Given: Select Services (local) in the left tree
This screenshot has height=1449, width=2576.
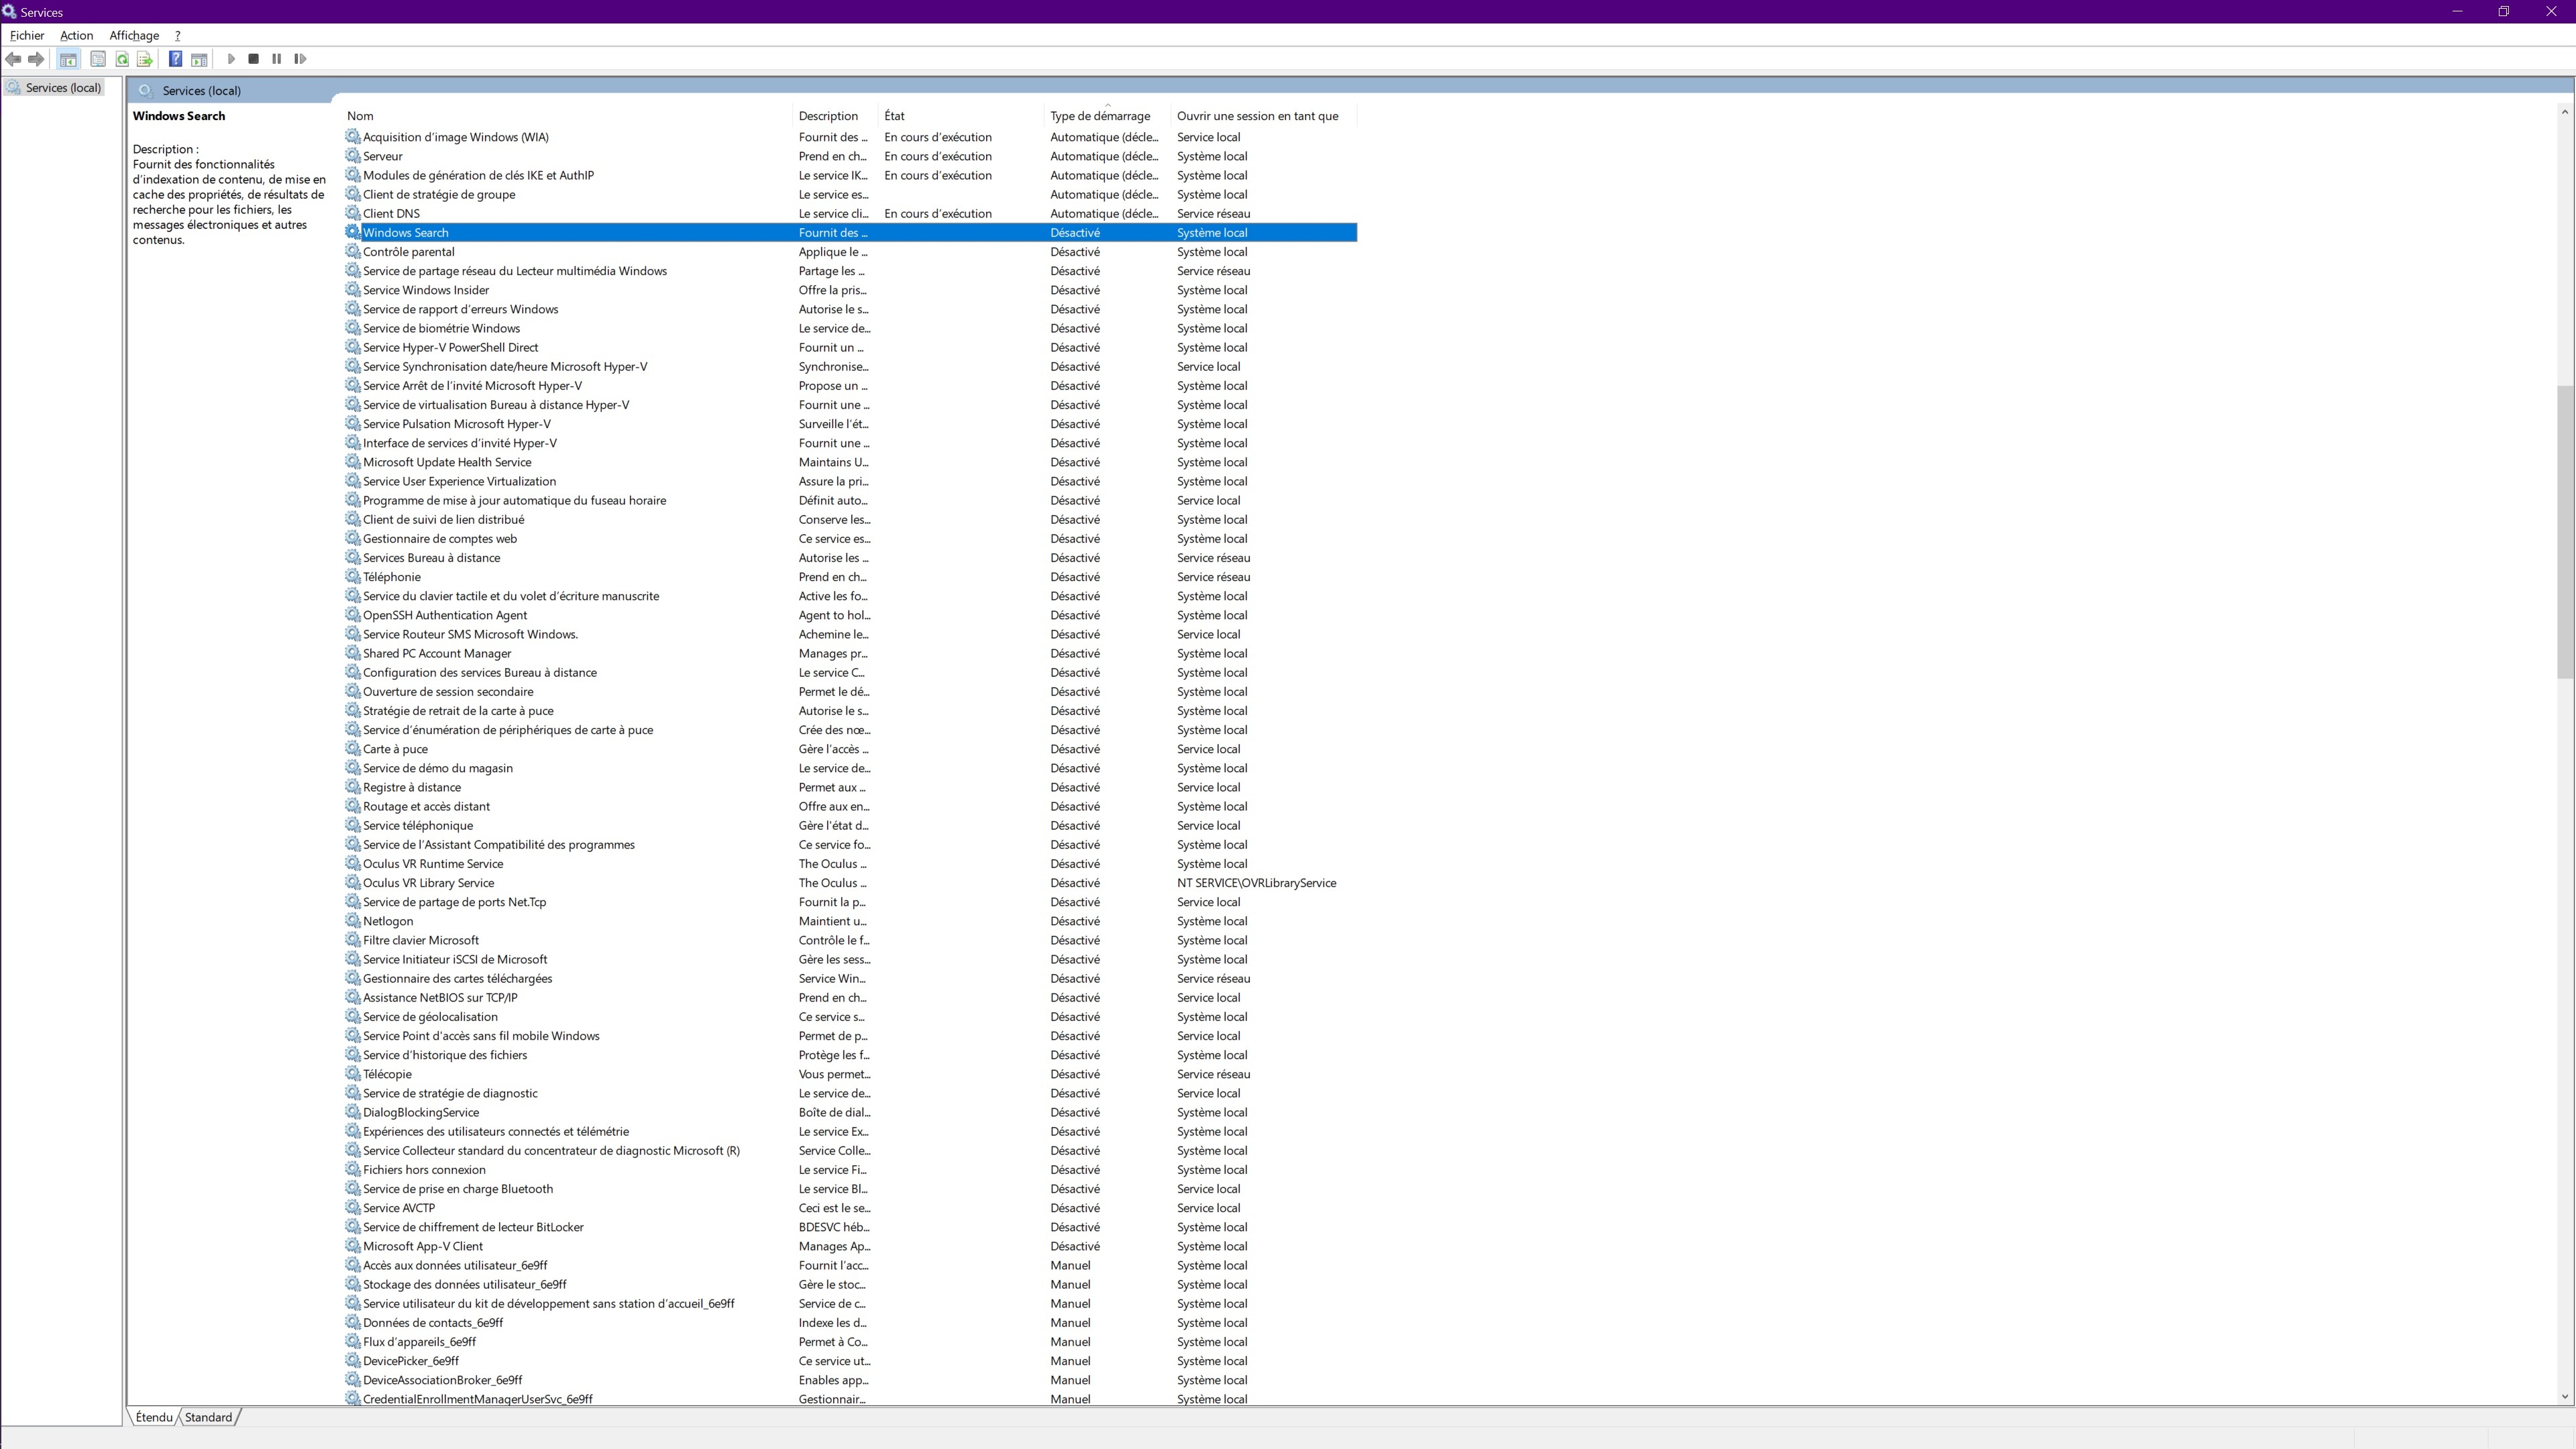Looking at the screenshot, I should click(x=63, y=88).
